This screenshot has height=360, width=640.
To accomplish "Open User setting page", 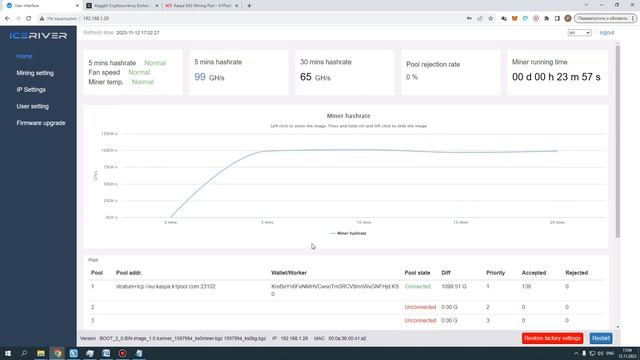I will (x=33, y=107).
